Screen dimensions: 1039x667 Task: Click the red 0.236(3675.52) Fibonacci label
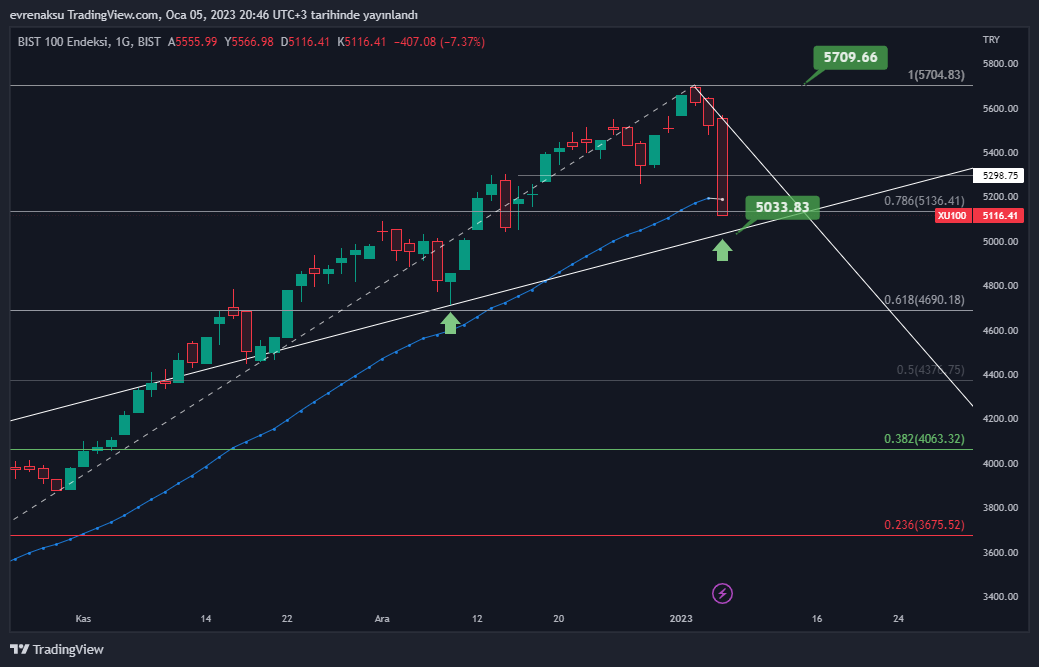(924, 525)
